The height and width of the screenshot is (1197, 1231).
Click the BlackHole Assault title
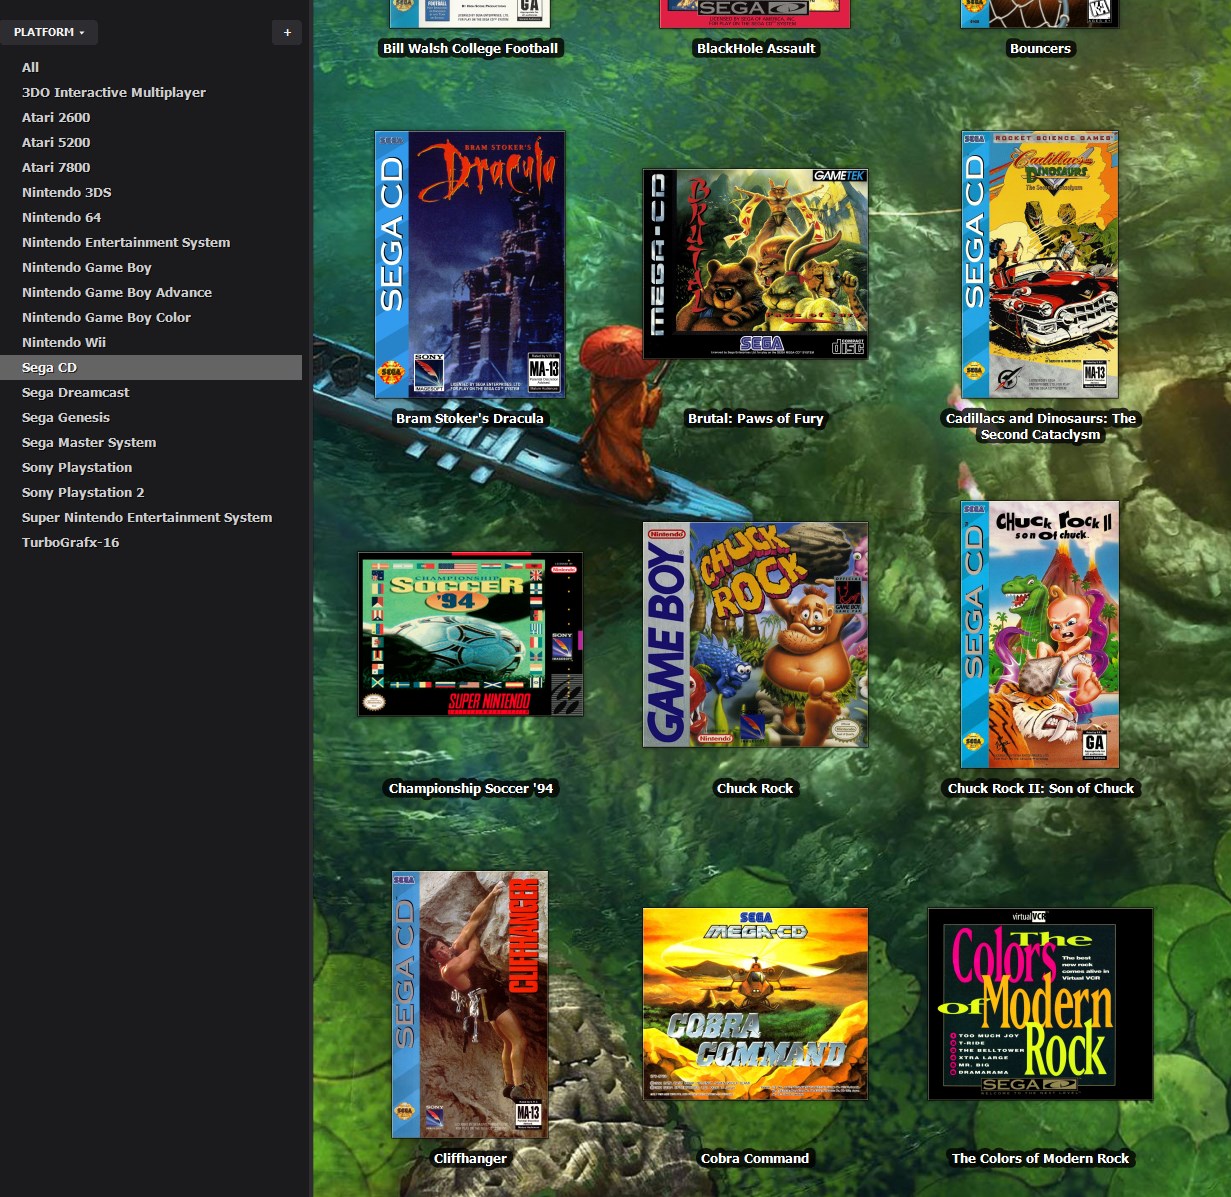click(756, 48)
